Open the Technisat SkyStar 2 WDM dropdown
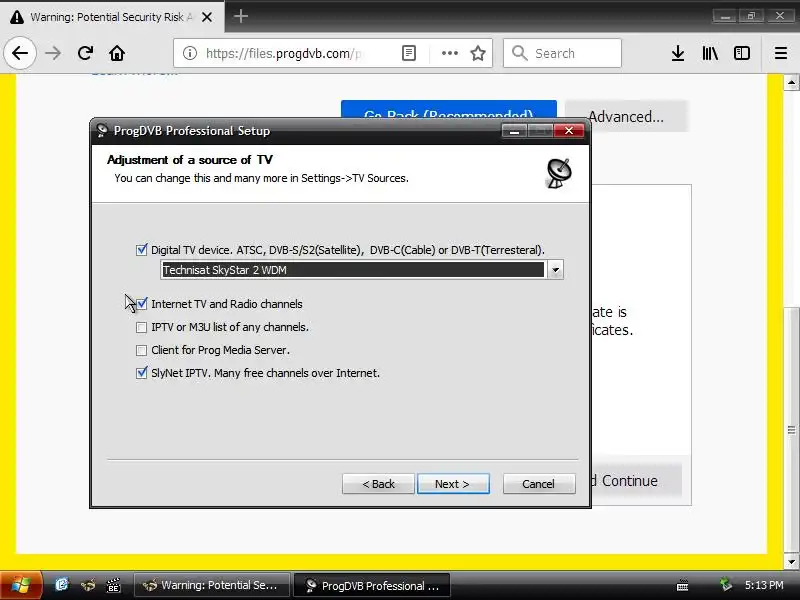800x600 pixels. [x=555, y=269]
